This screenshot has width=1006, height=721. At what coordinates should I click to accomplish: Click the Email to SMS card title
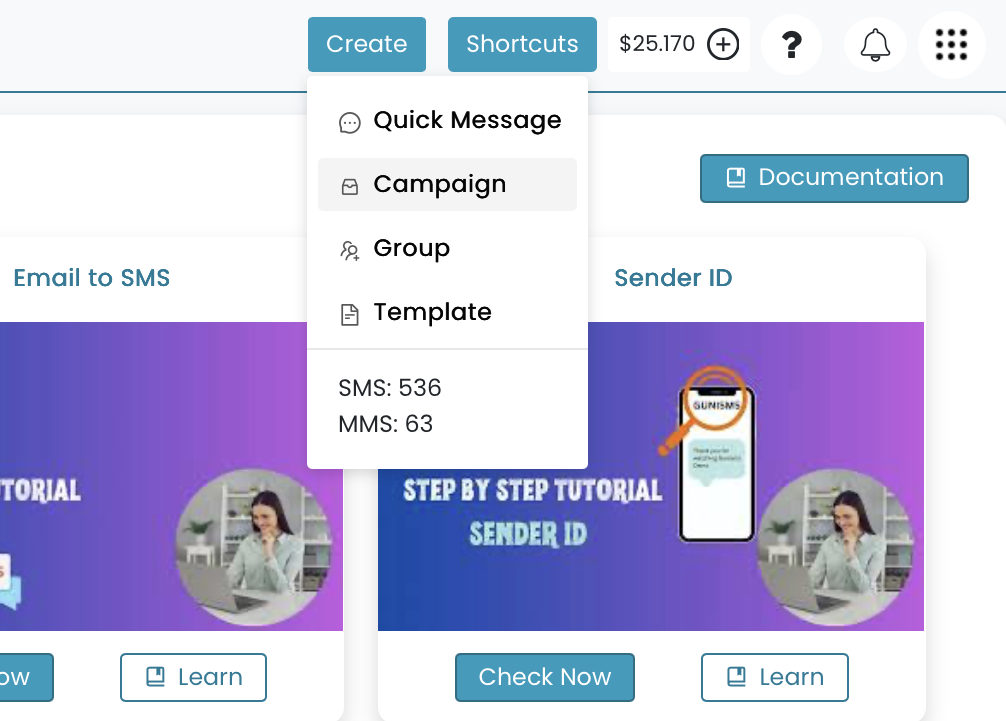click(92, 278)
